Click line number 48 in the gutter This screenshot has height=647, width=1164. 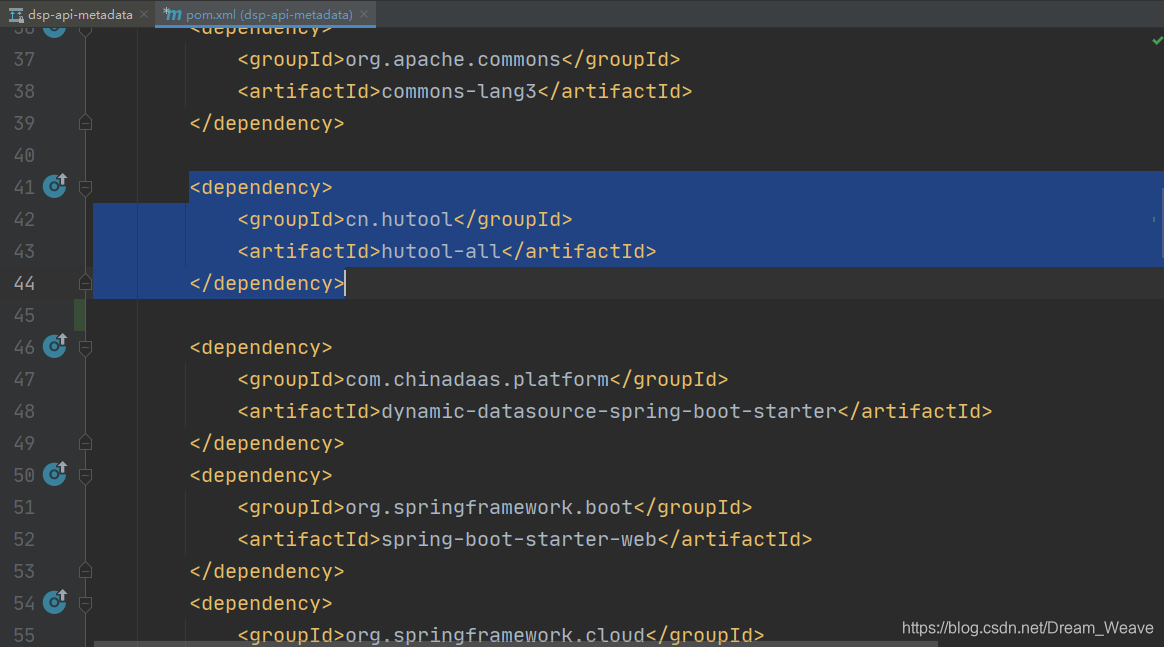(x=24, y=411)
